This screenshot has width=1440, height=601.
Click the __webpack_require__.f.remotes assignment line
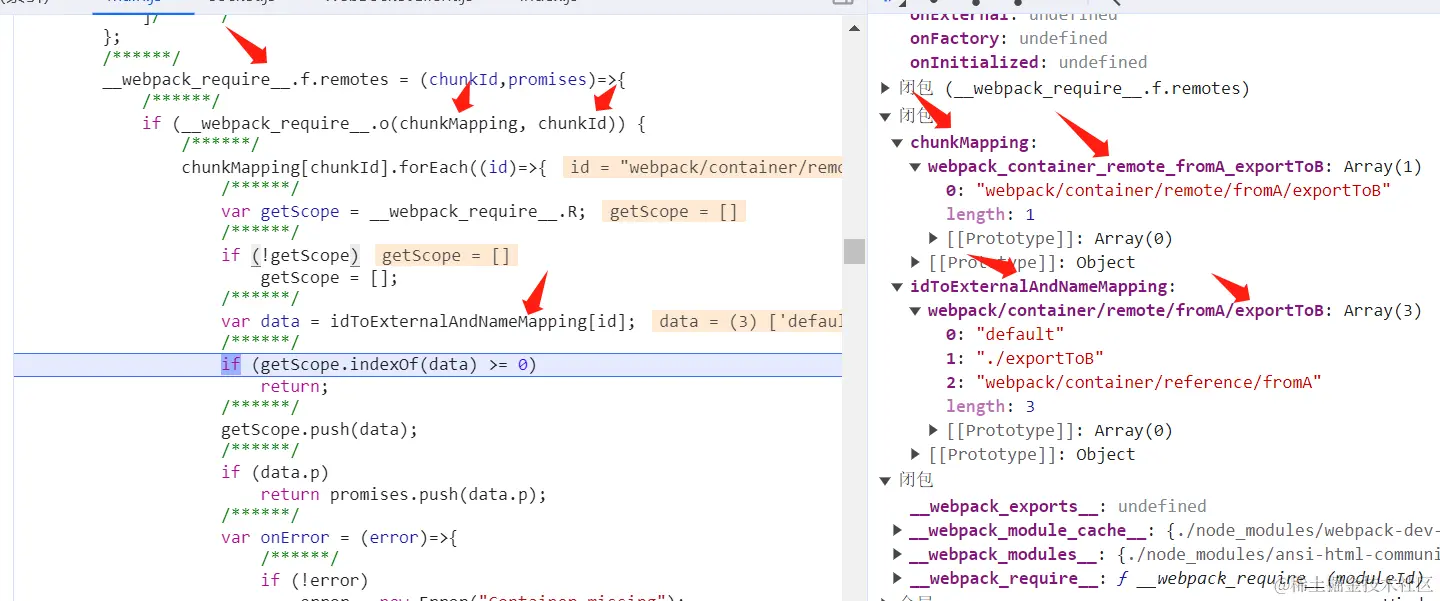pos(364,80)
